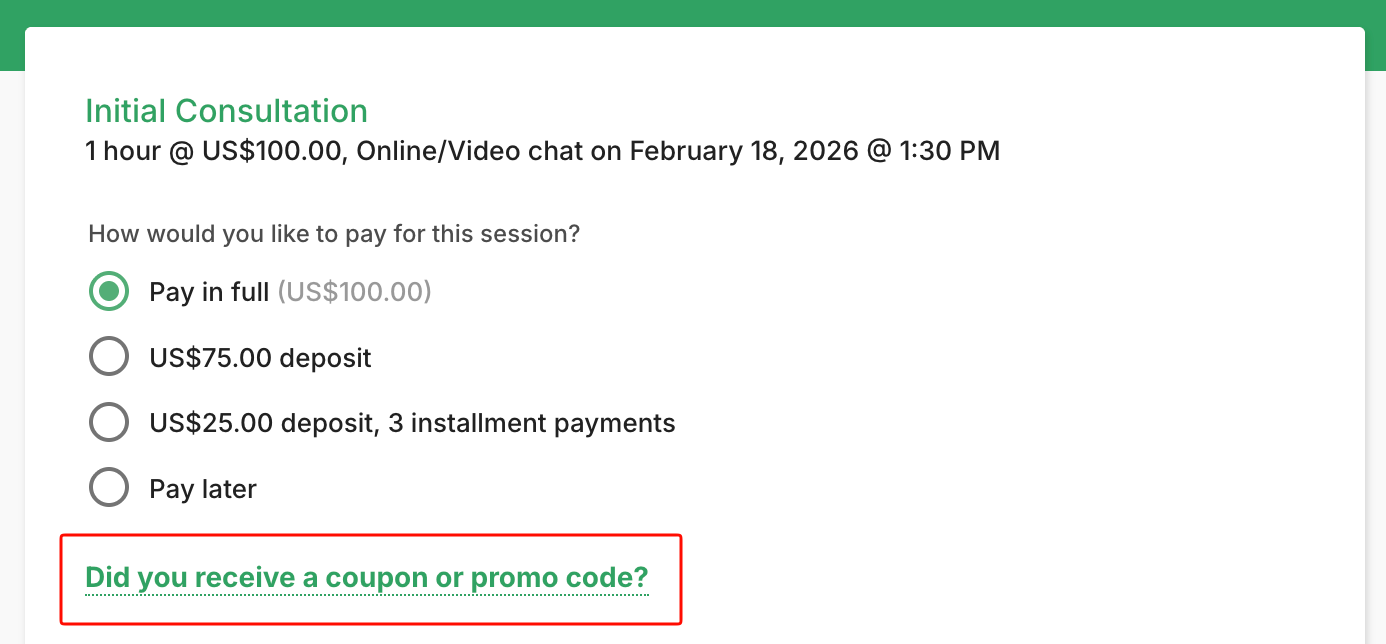Click the "Pay in full" label text
The height and width of the screenshot is (644, 1386).
209,292
